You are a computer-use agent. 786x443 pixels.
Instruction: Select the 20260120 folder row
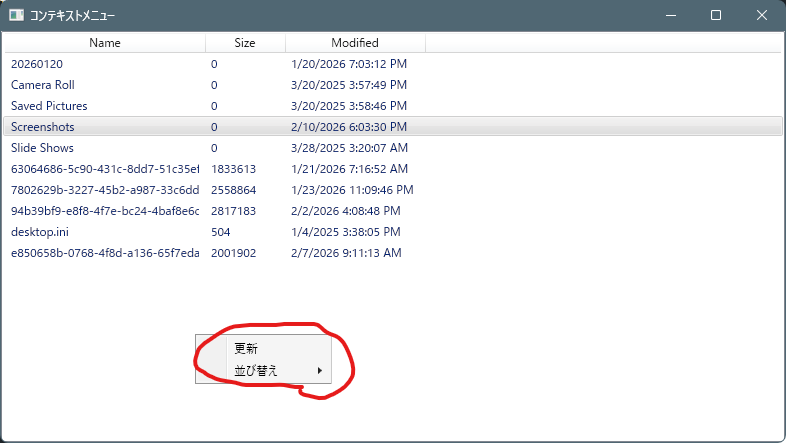36,64
